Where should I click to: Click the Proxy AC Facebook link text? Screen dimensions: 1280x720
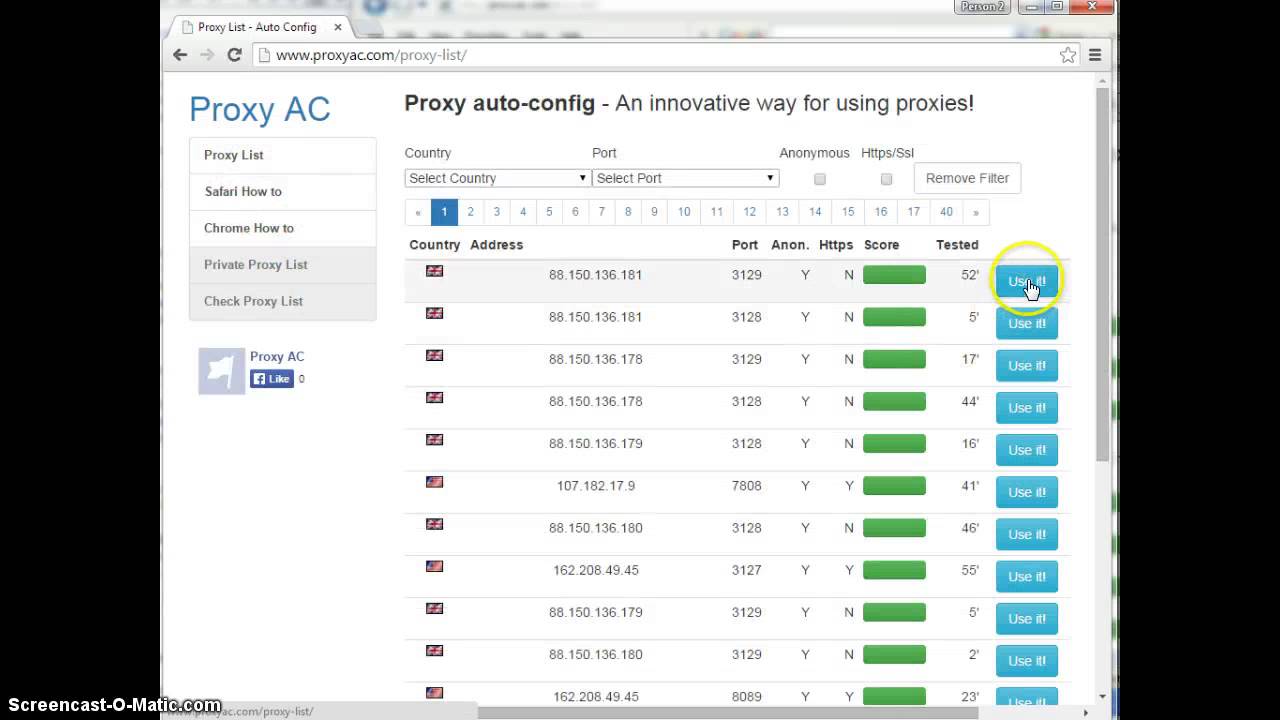pyautogui.click(x=277, y=356)
